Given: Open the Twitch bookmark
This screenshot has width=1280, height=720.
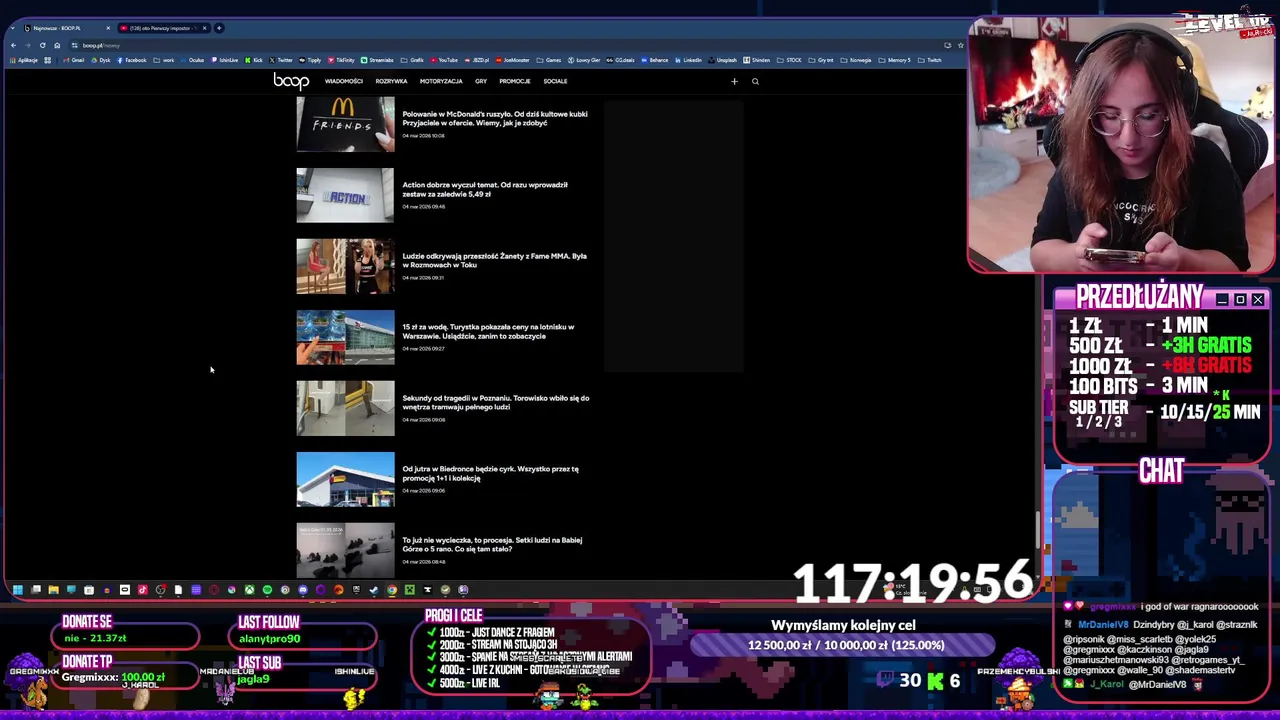Looking at the screenshot, I should point(930,60).
